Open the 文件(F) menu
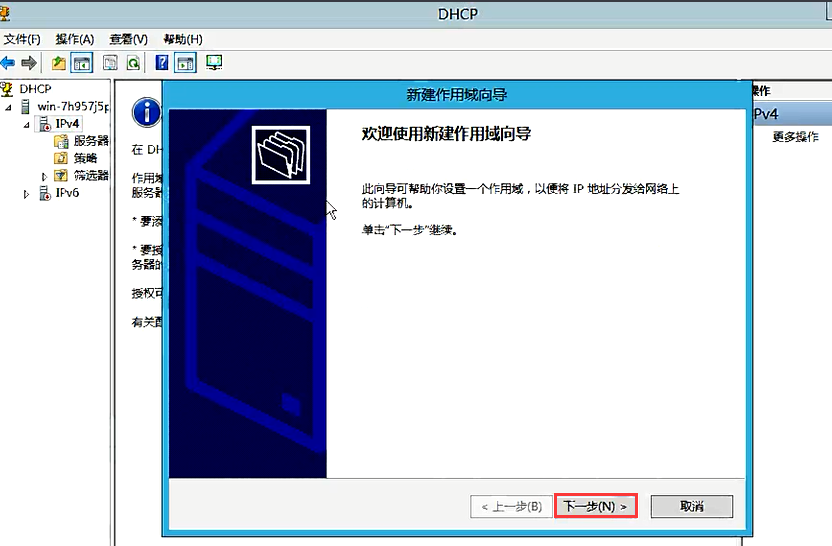 coord(22,39)
